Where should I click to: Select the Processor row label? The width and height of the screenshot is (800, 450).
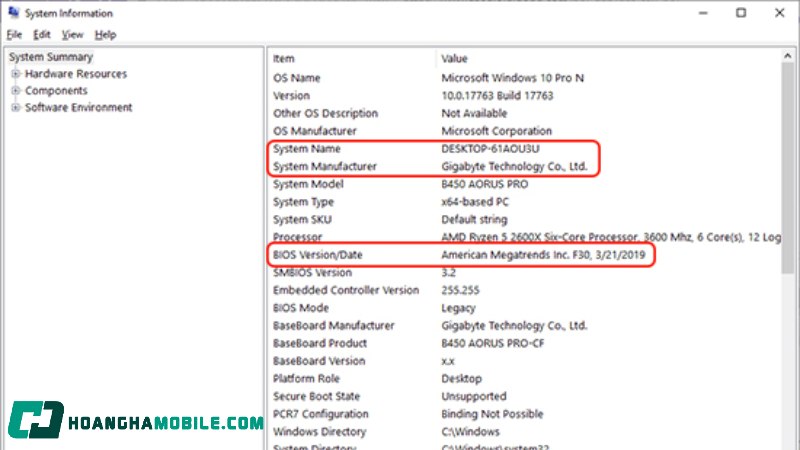[297, 237]
